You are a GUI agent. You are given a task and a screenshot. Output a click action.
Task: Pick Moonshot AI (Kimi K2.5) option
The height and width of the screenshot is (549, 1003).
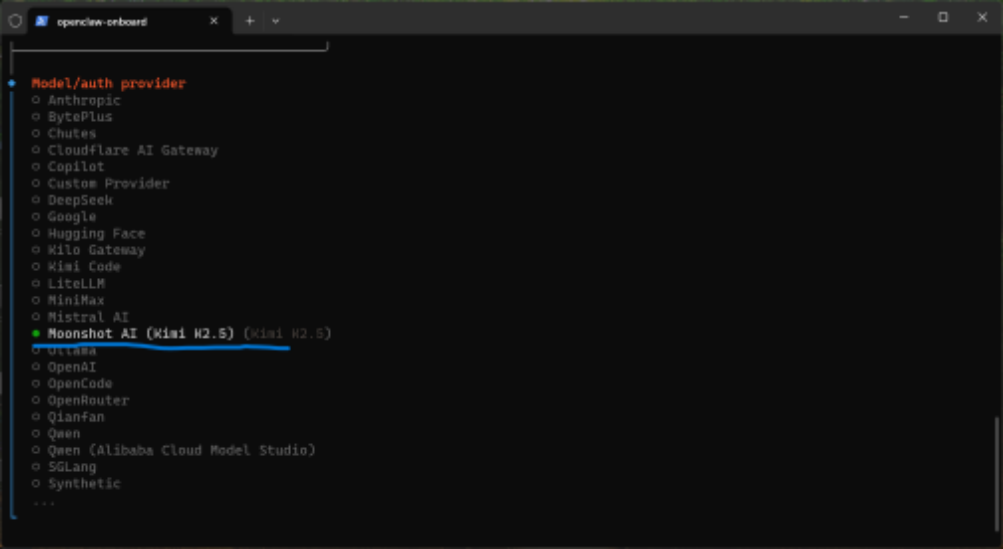click(140, 333)
